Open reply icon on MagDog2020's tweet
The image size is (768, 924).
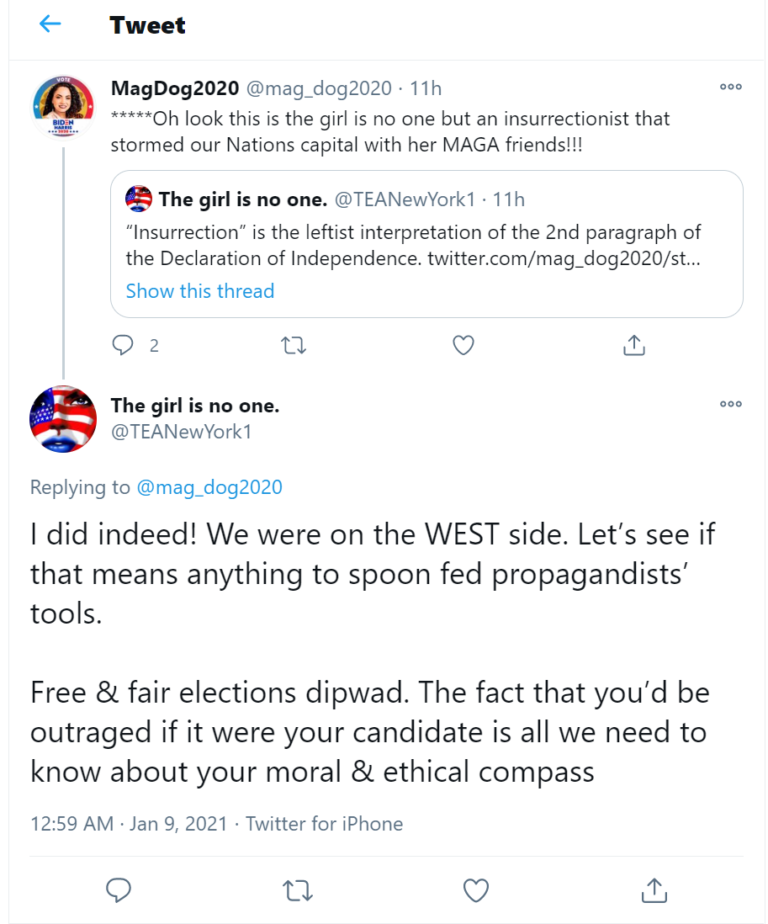pos(123,345)
